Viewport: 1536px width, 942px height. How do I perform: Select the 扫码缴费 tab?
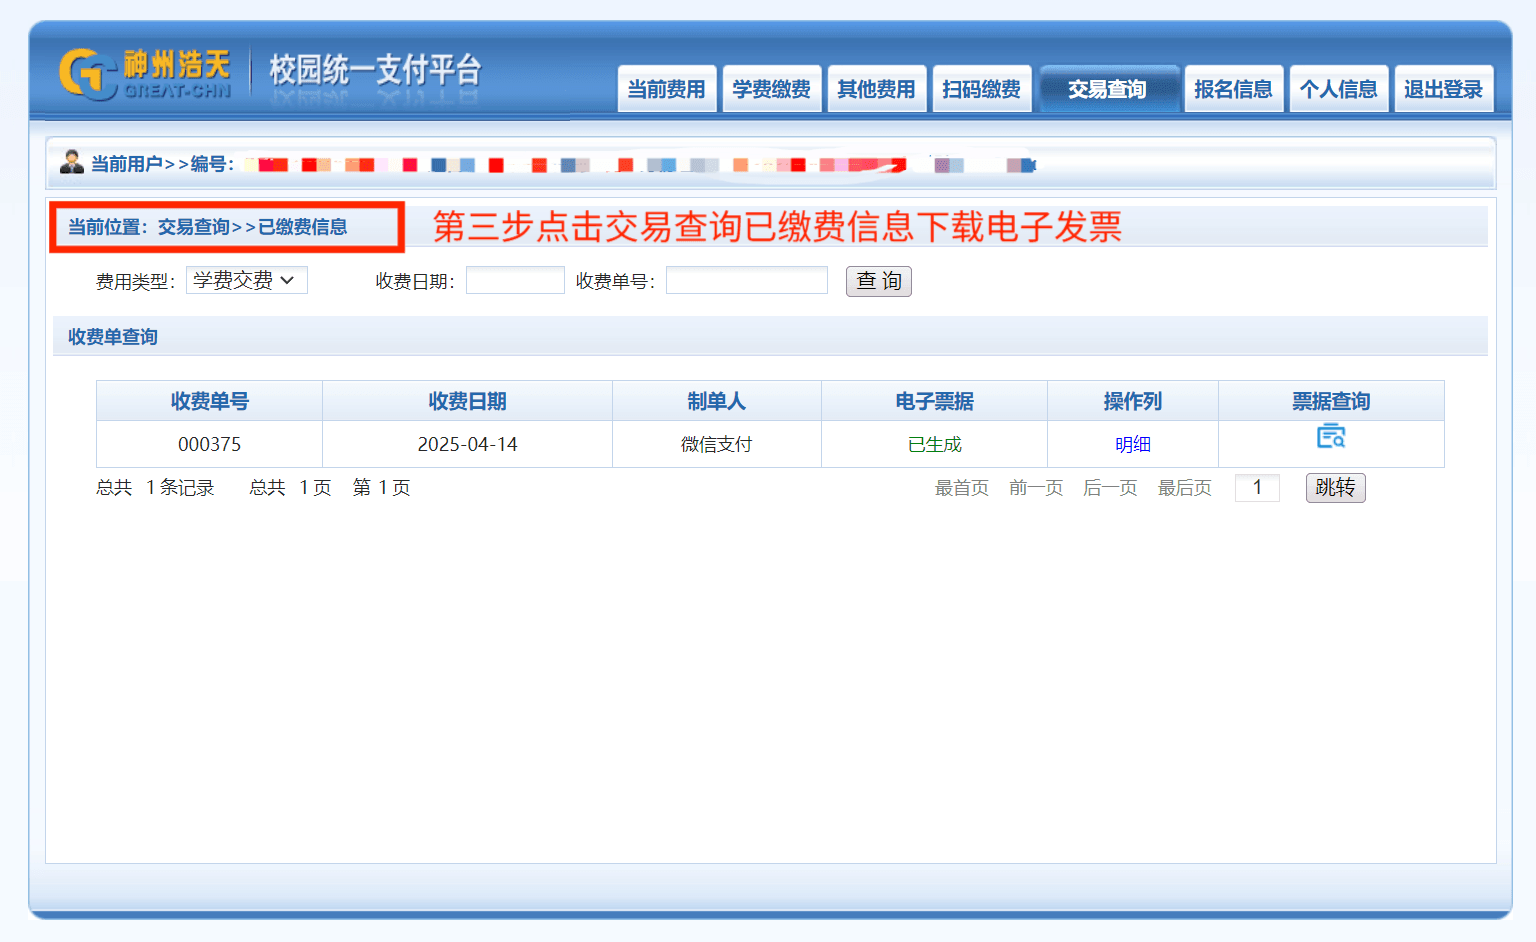981,90
